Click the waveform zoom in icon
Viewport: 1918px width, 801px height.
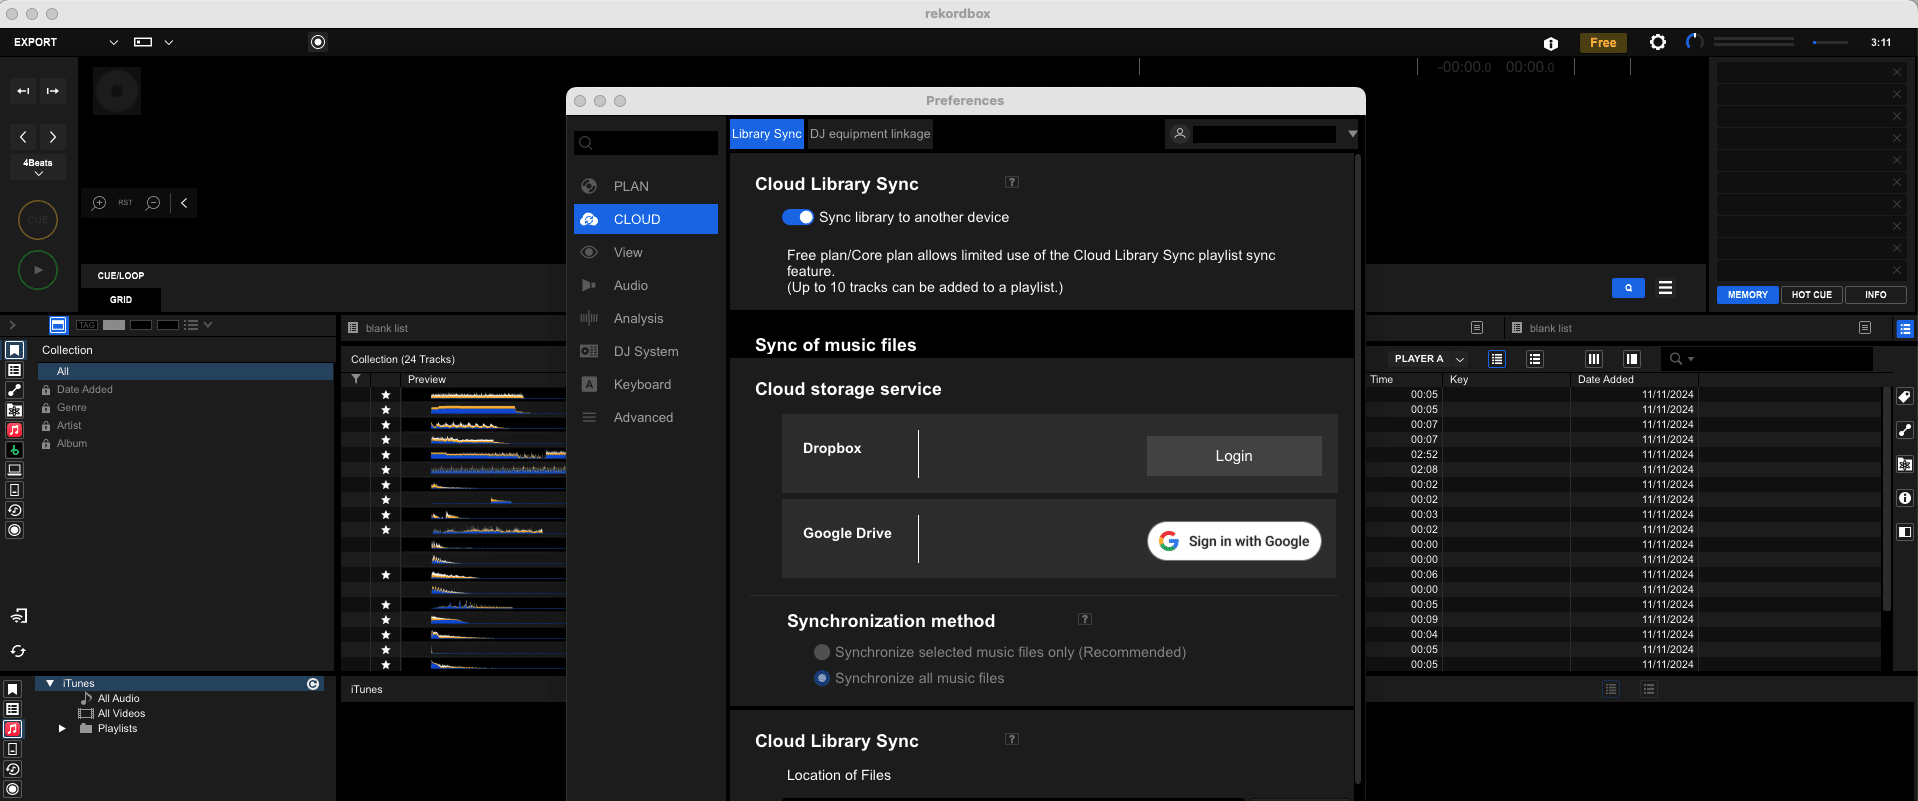tap(99, 203)
